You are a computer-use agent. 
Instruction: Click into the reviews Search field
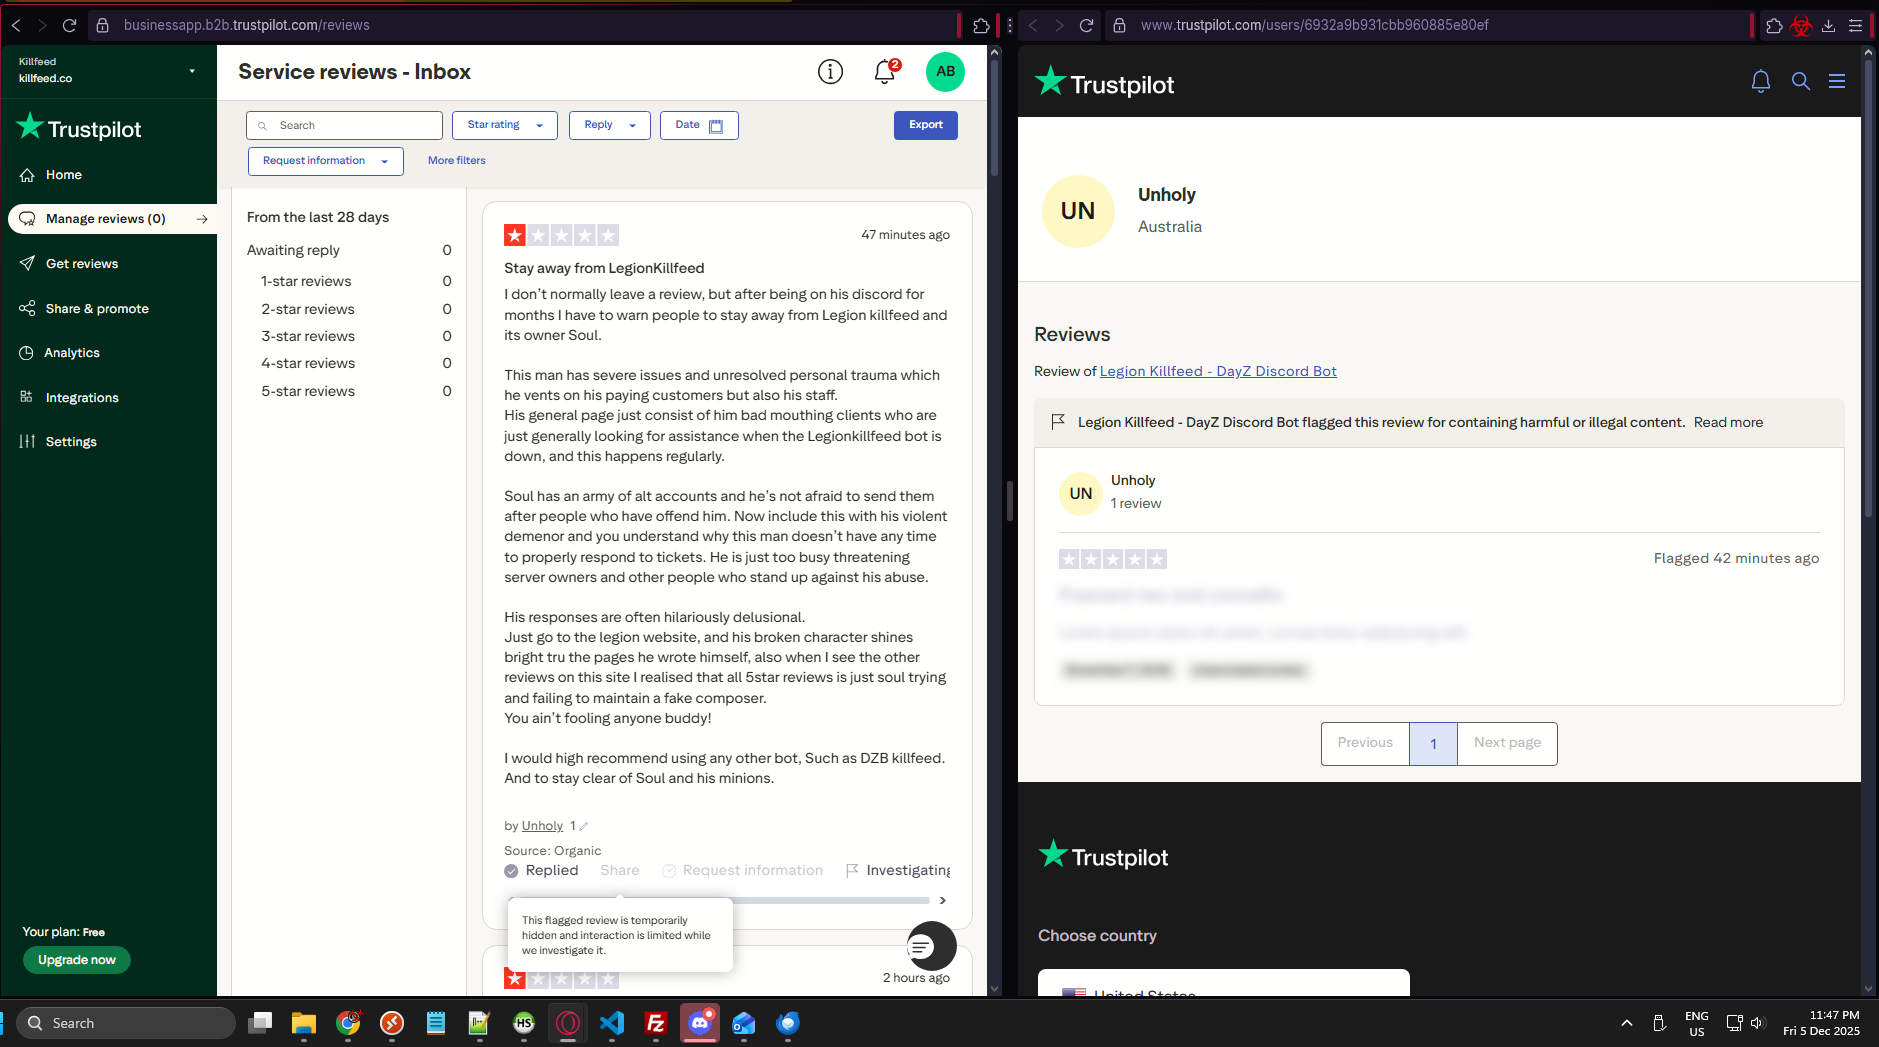344,125
